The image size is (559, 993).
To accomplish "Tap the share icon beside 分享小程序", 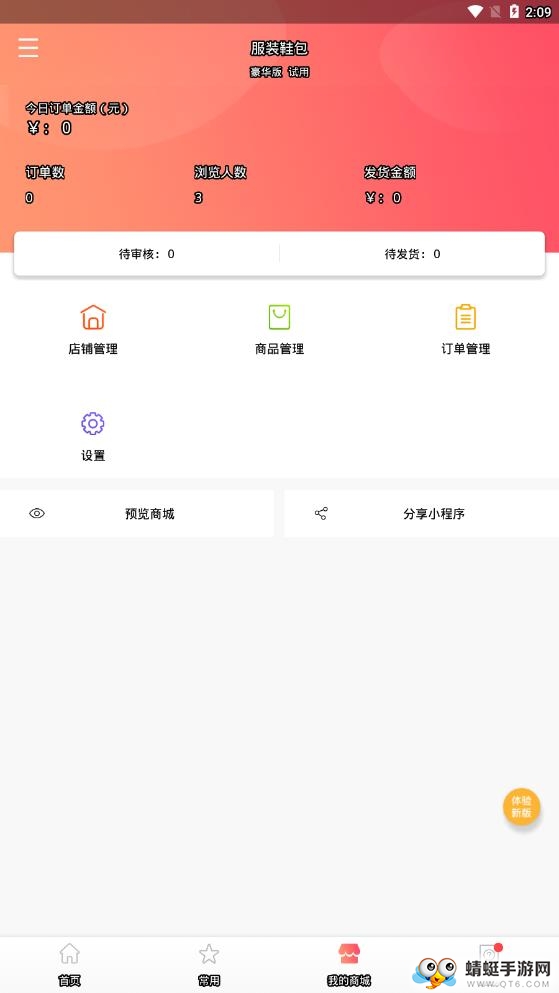I will (321, 513).
